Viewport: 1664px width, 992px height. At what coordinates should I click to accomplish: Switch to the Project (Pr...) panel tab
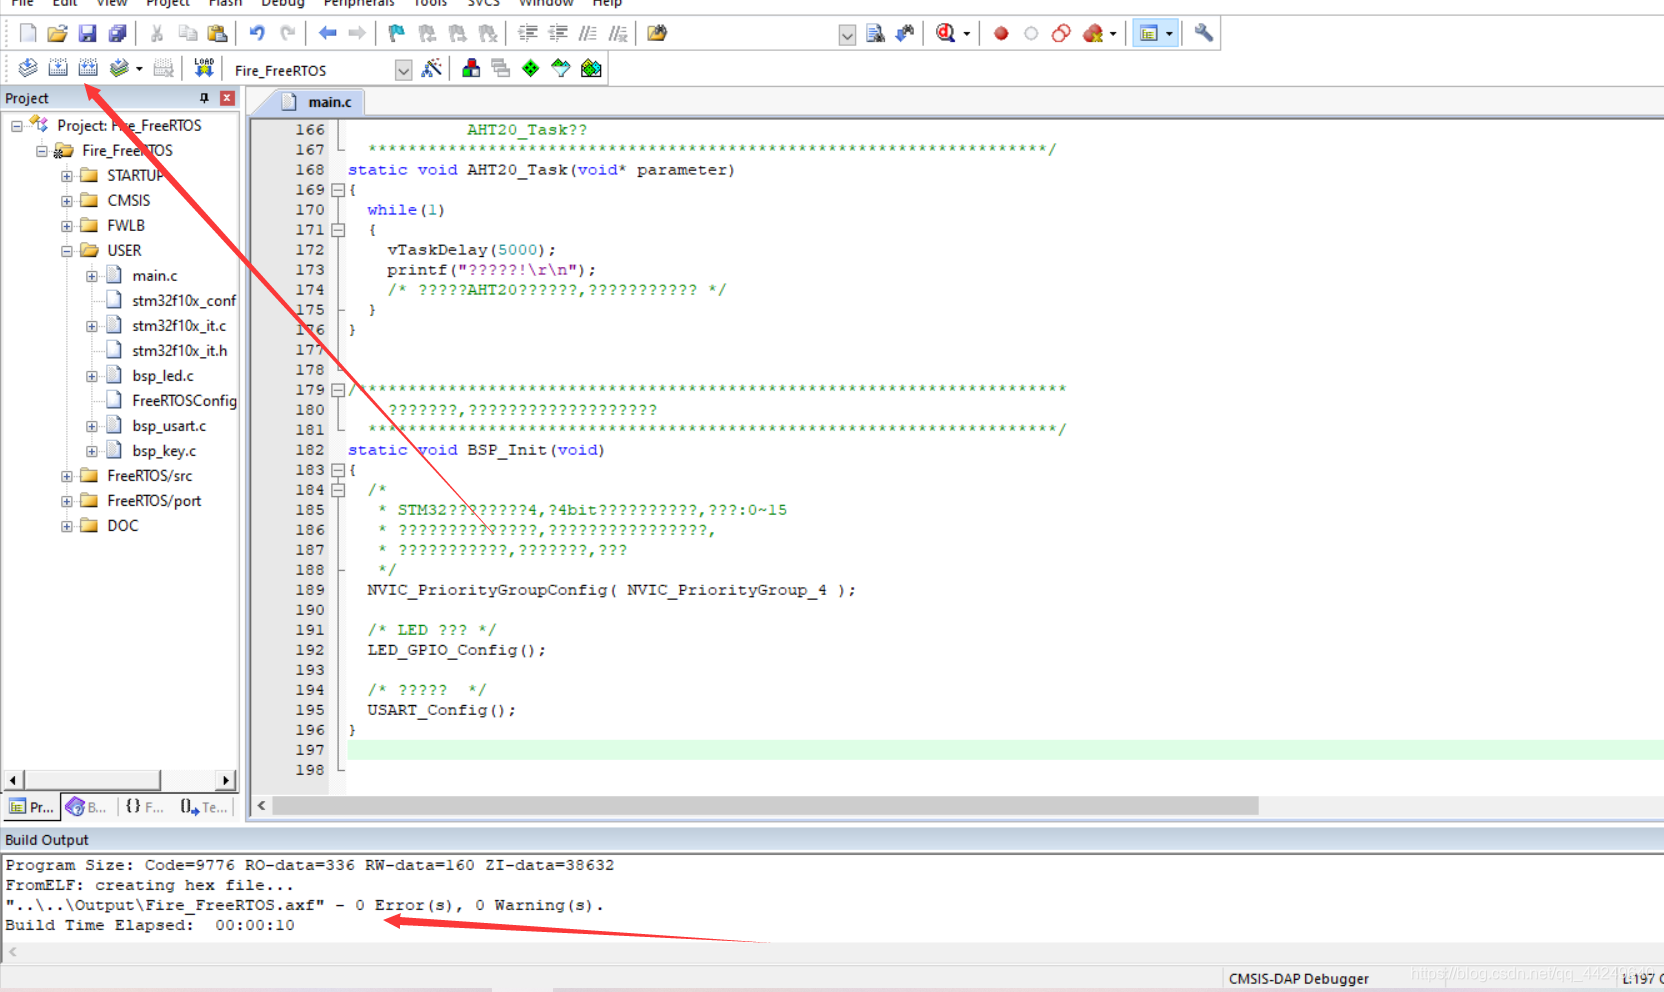tap(31, 807)
